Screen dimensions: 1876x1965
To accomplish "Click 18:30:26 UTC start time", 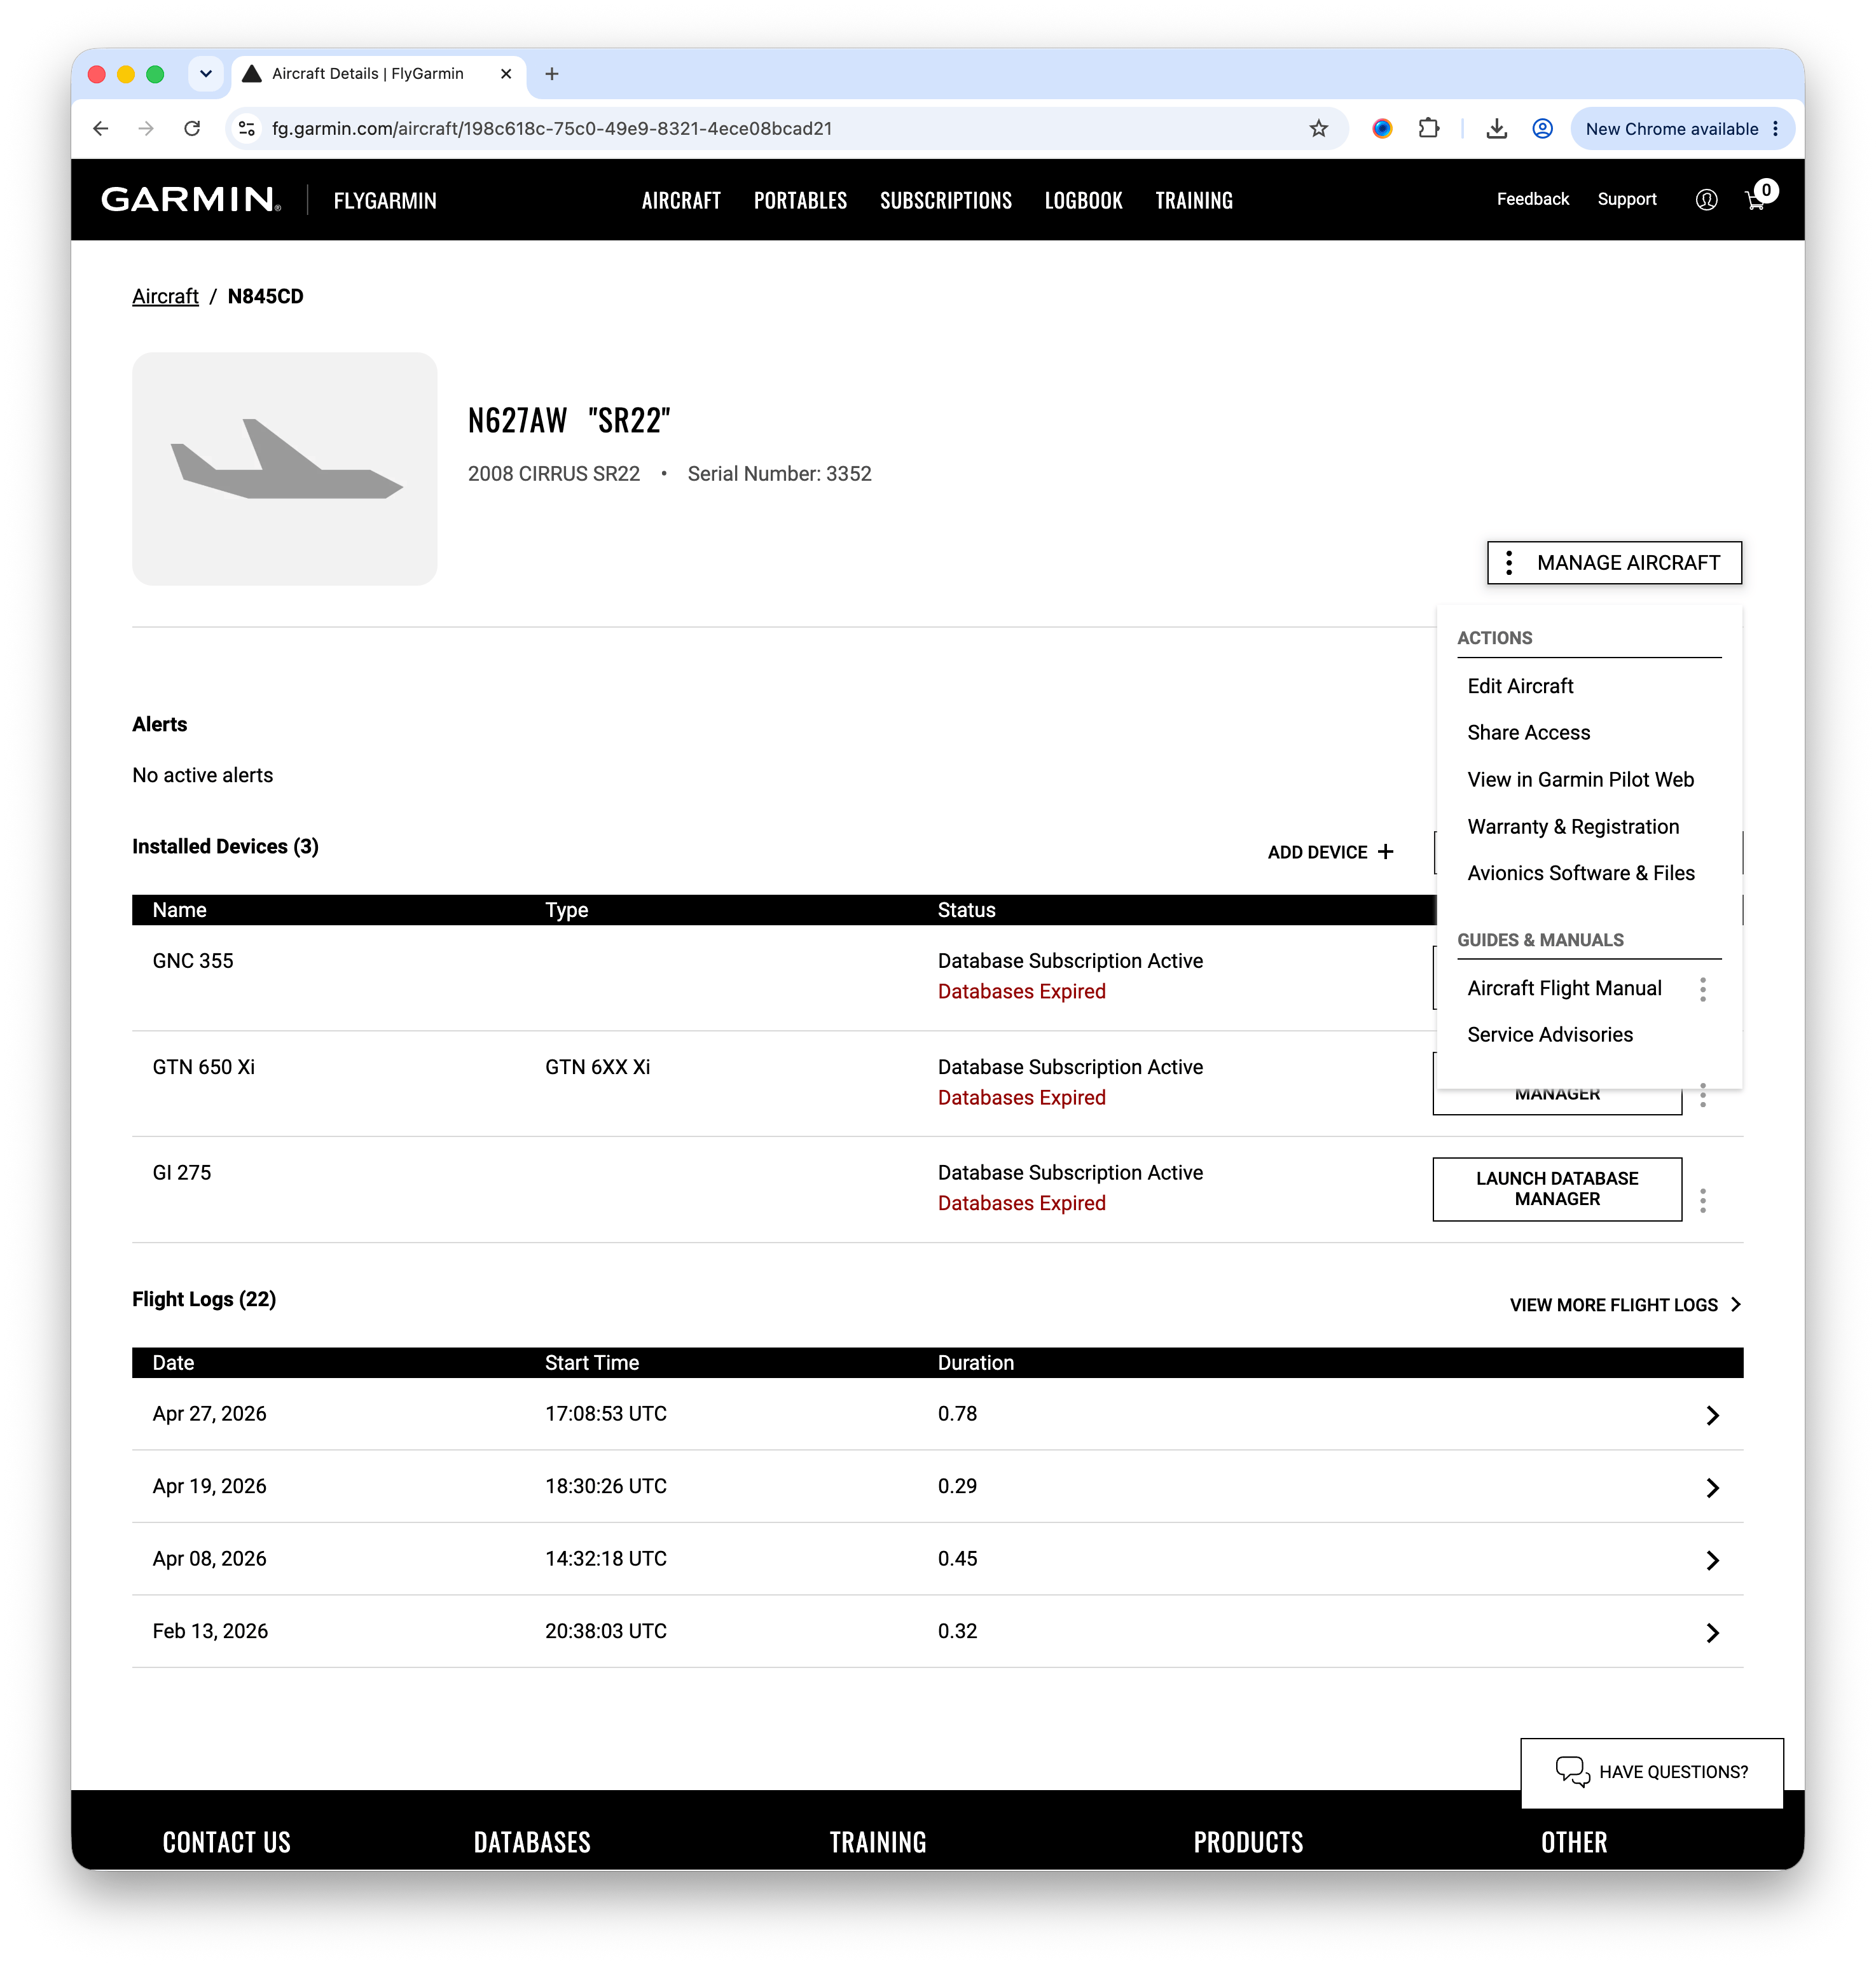I will [605, 1487].
